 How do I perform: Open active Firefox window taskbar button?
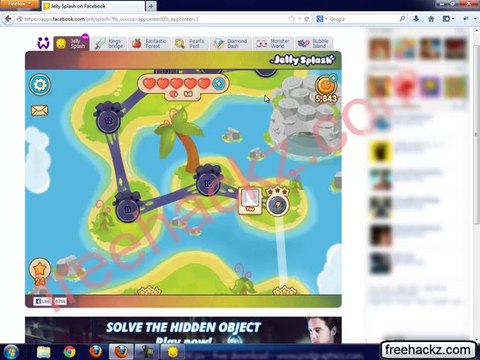[121, 352]
